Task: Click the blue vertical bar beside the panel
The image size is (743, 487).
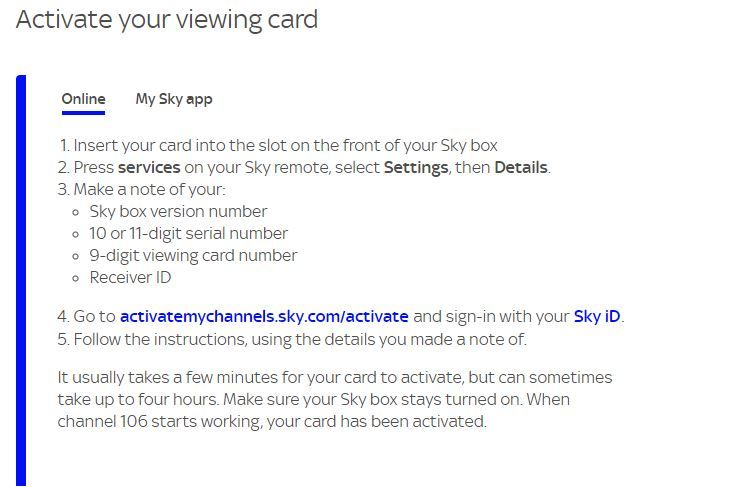Action: pos(21,280)
